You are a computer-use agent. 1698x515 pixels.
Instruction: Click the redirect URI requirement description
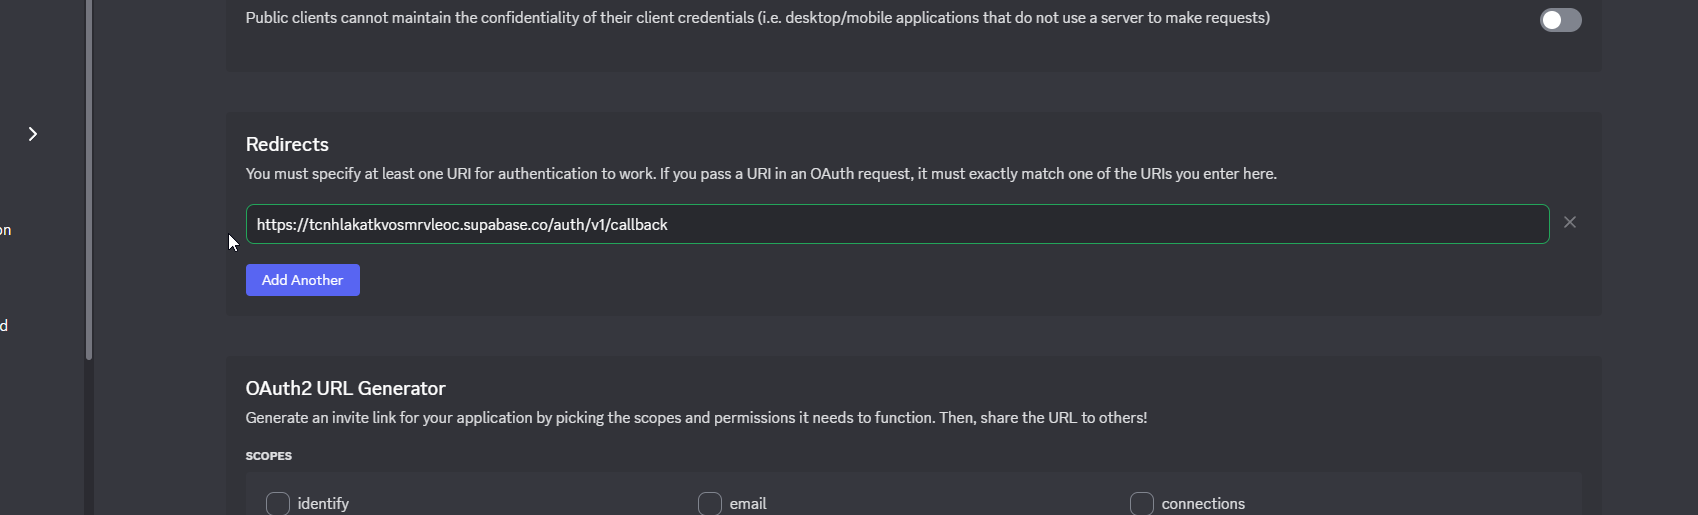pyautogui.click(x=761, y=174)
